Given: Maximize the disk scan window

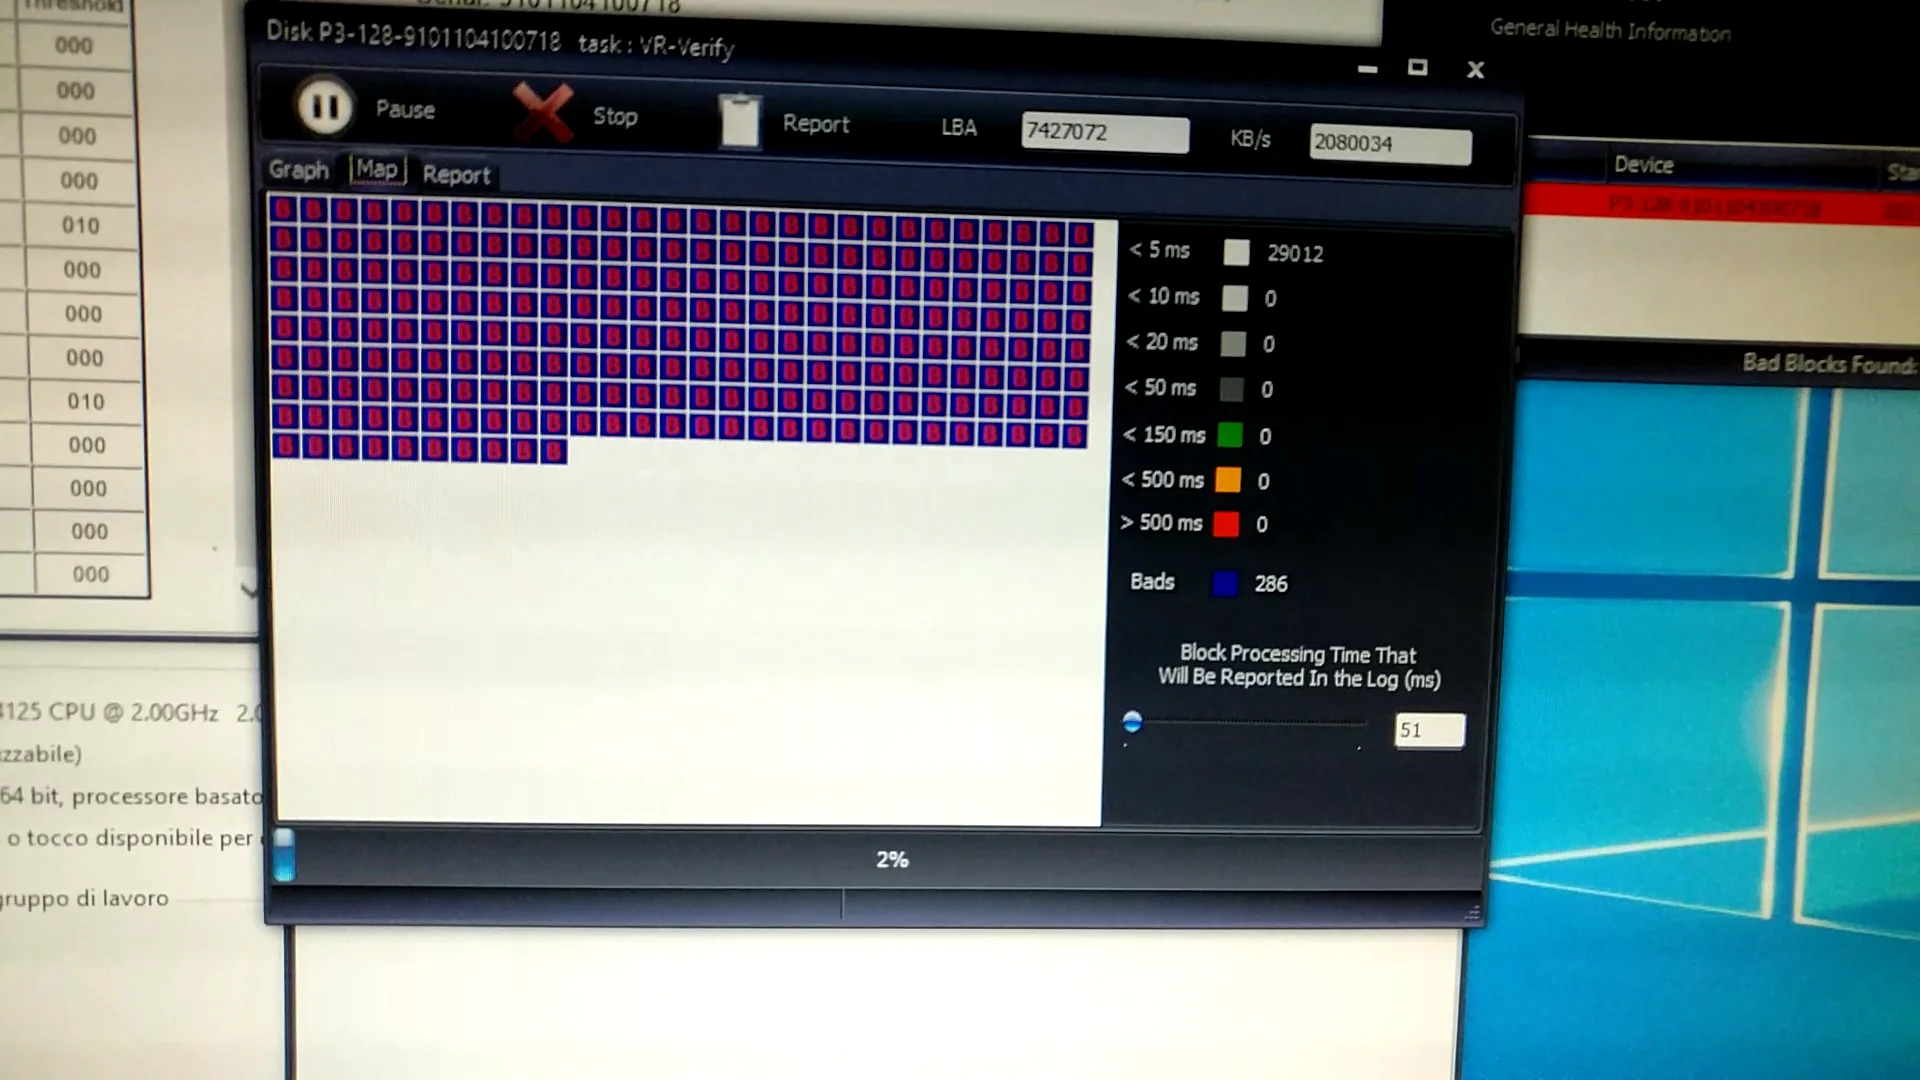Looking at the screenshot, I should [1417, 68].
